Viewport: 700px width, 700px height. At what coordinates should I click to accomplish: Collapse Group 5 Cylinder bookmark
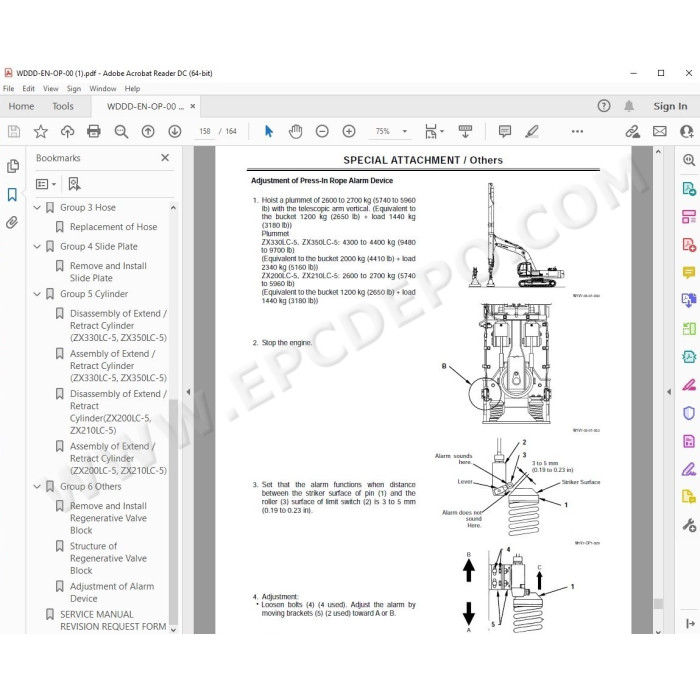coord(38,294)
